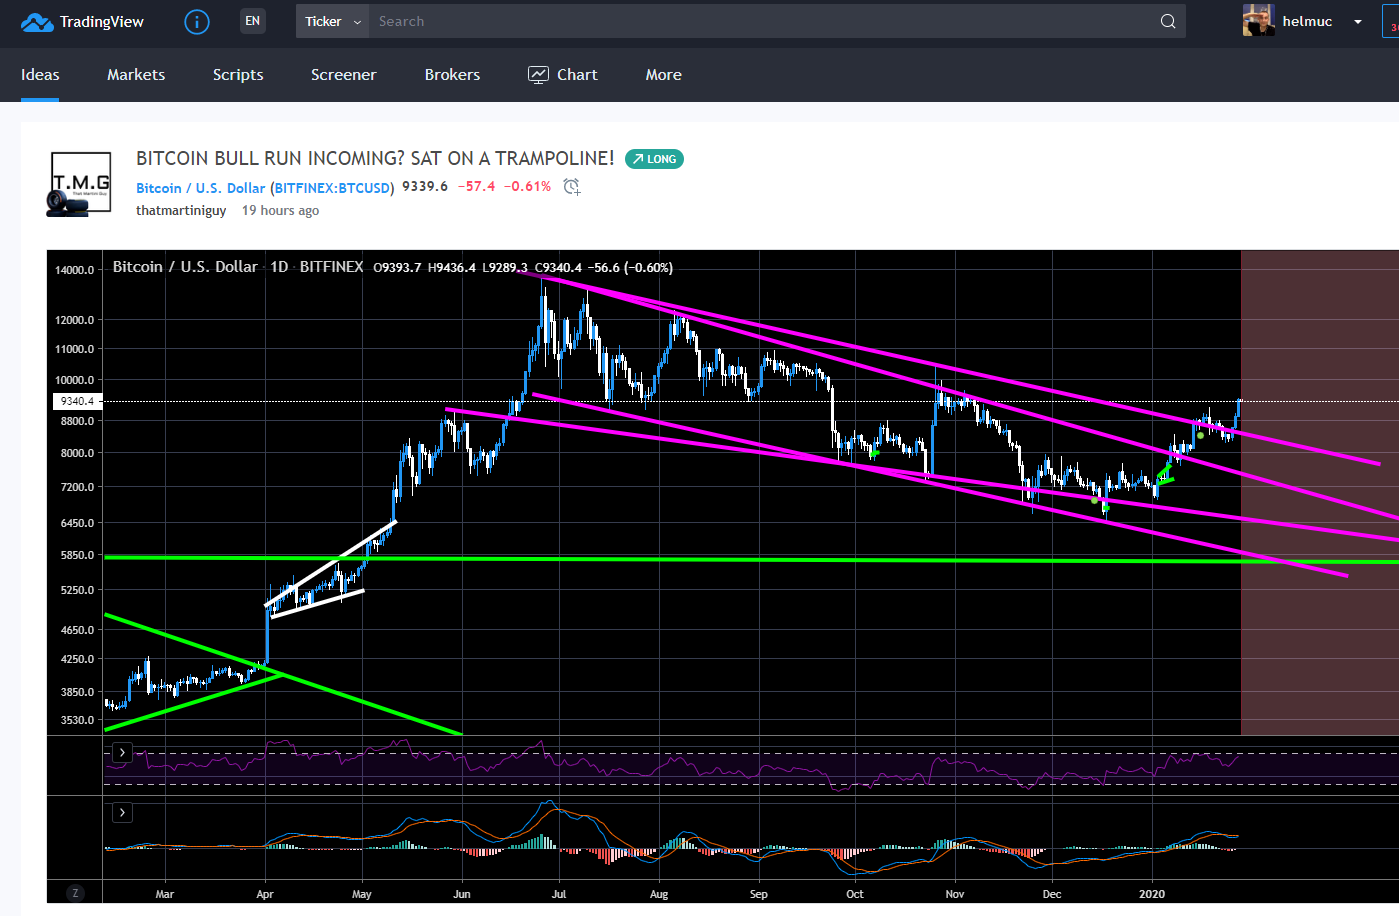Focus the Search input field
This screenshot has width=1399, height=916.
(760, 22)
